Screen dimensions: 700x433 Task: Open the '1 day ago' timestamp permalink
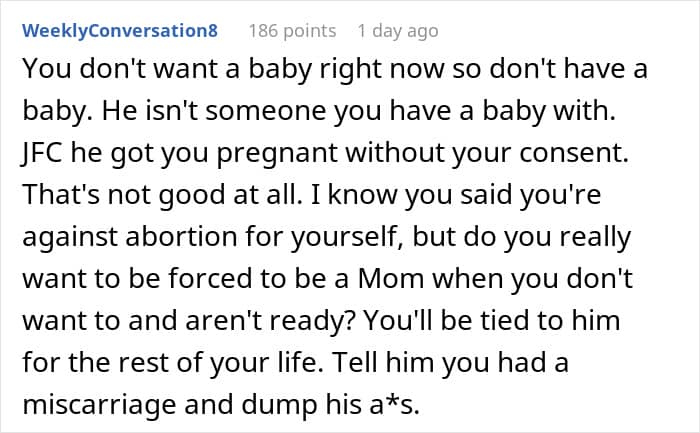[x=397, y=30]
